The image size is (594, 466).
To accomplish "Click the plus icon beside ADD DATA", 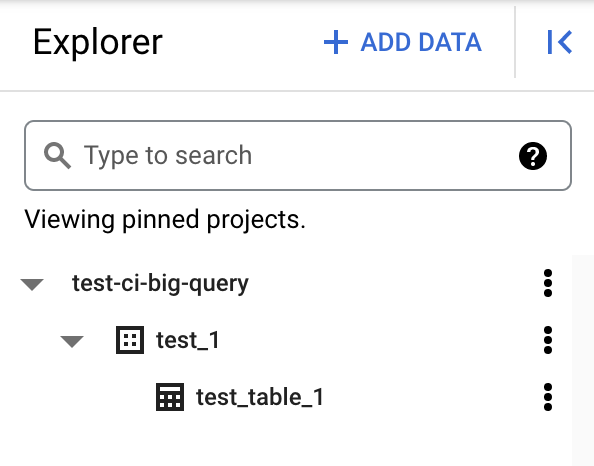I will [x=336, y=42].
